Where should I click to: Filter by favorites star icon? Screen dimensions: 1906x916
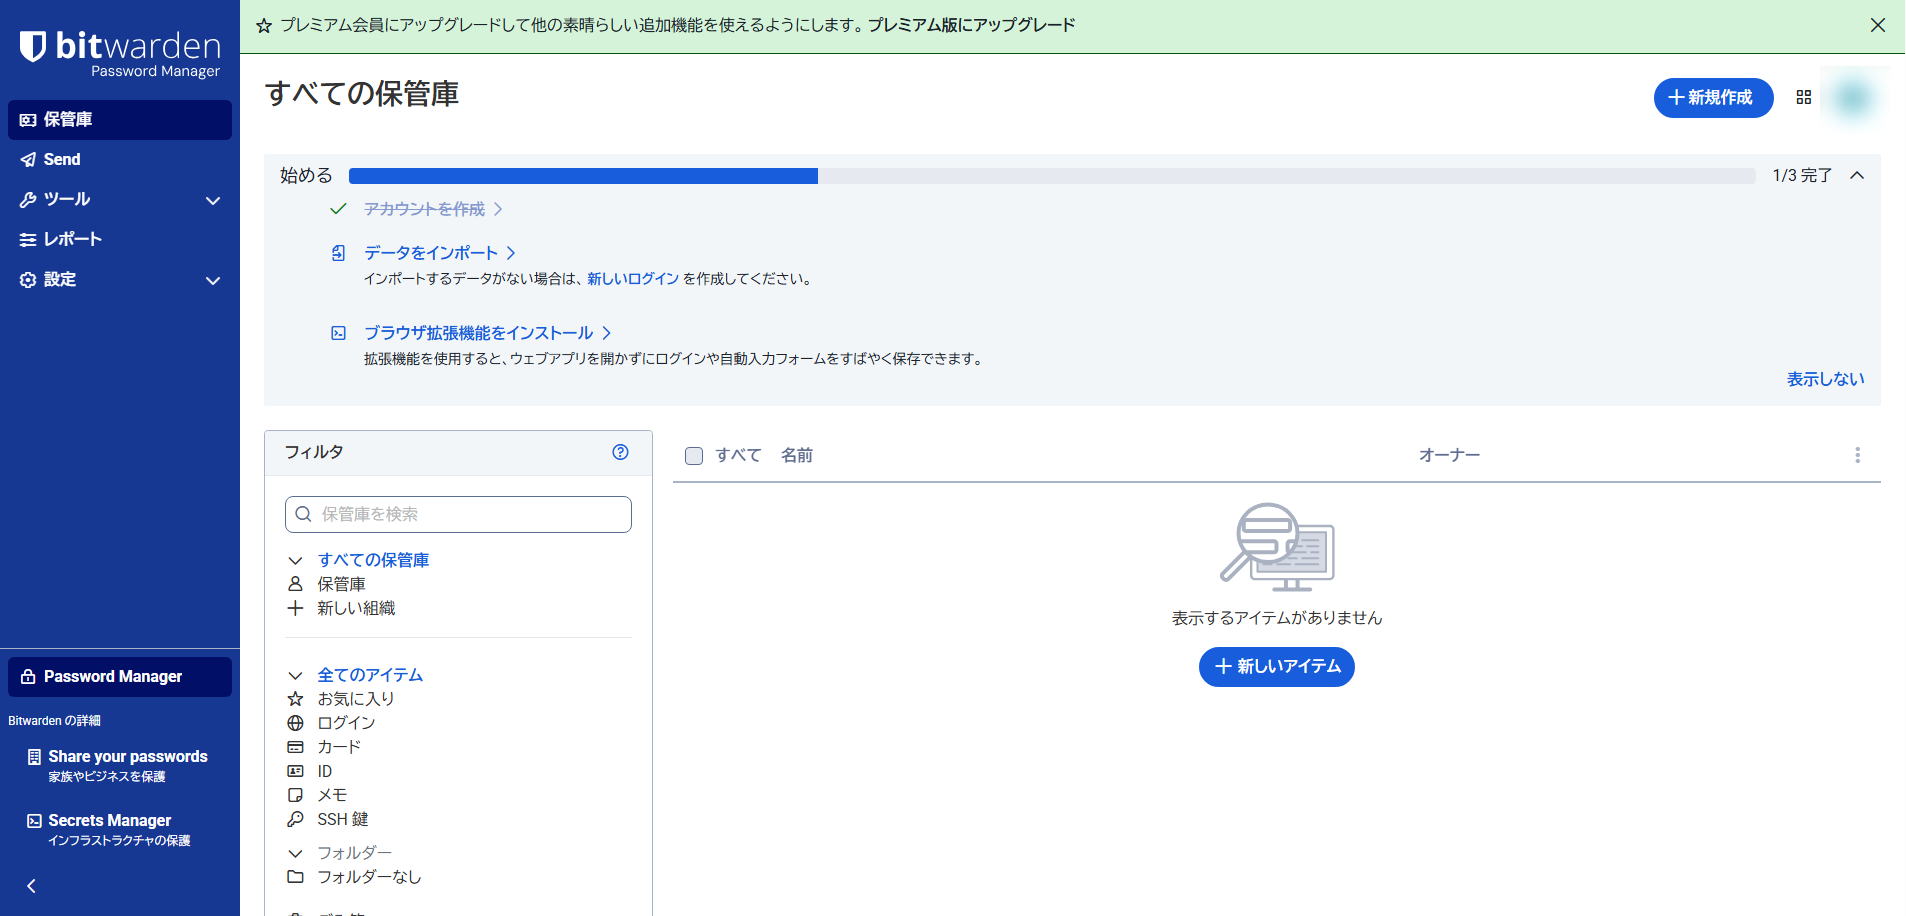[x=295, y=699]
